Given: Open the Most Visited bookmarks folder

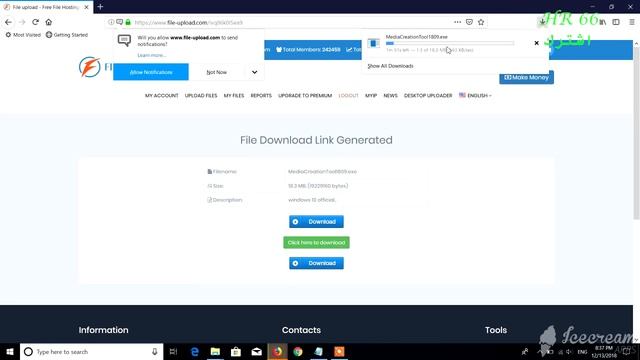Looking at the screenshot, I should click(x=23, y=35).
